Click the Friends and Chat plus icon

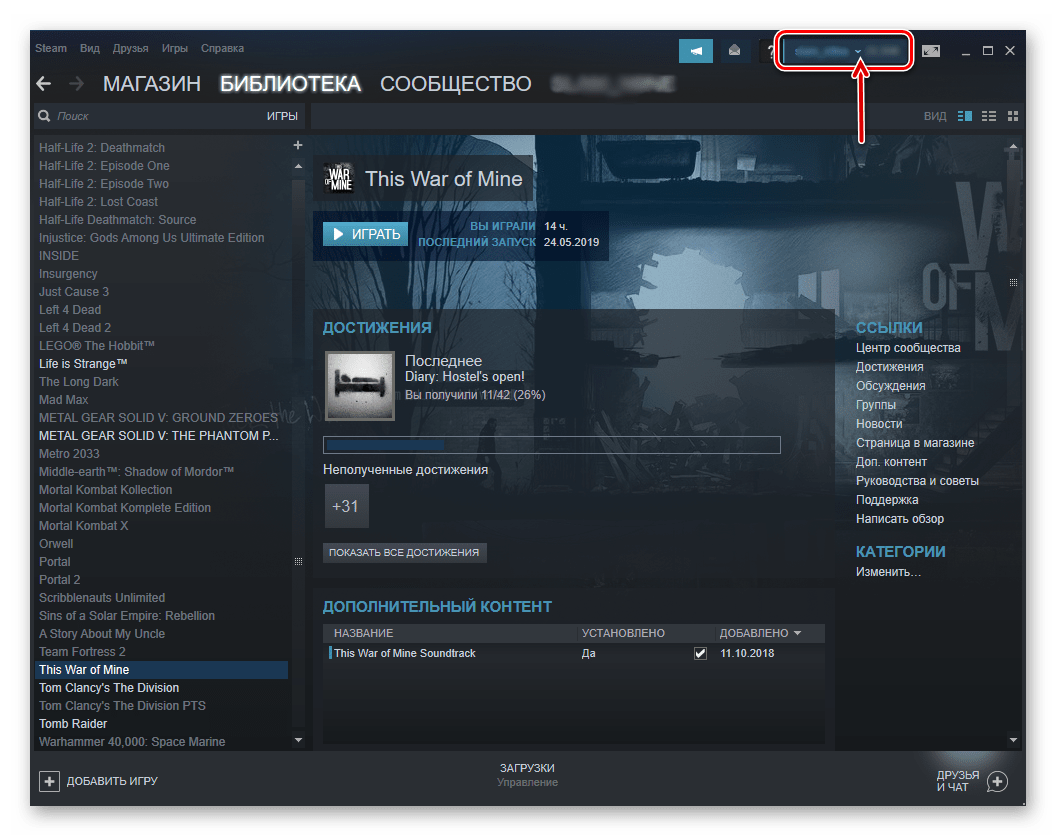(997, 781)
